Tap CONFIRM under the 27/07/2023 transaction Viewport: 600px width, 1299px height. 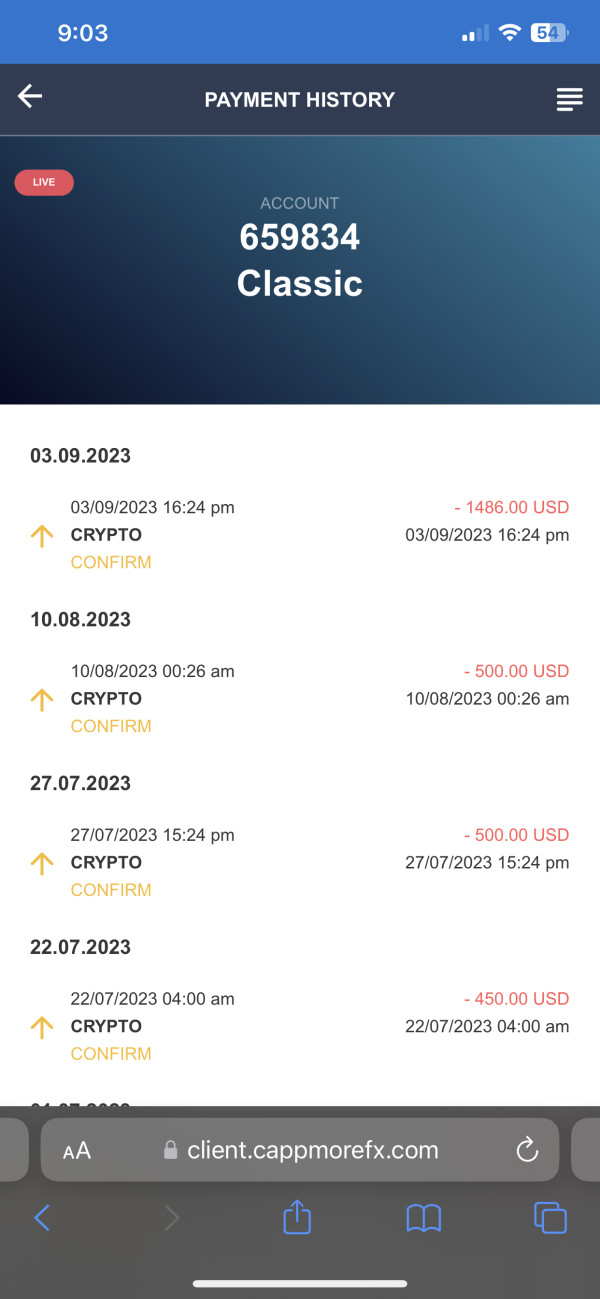[111, 890]
